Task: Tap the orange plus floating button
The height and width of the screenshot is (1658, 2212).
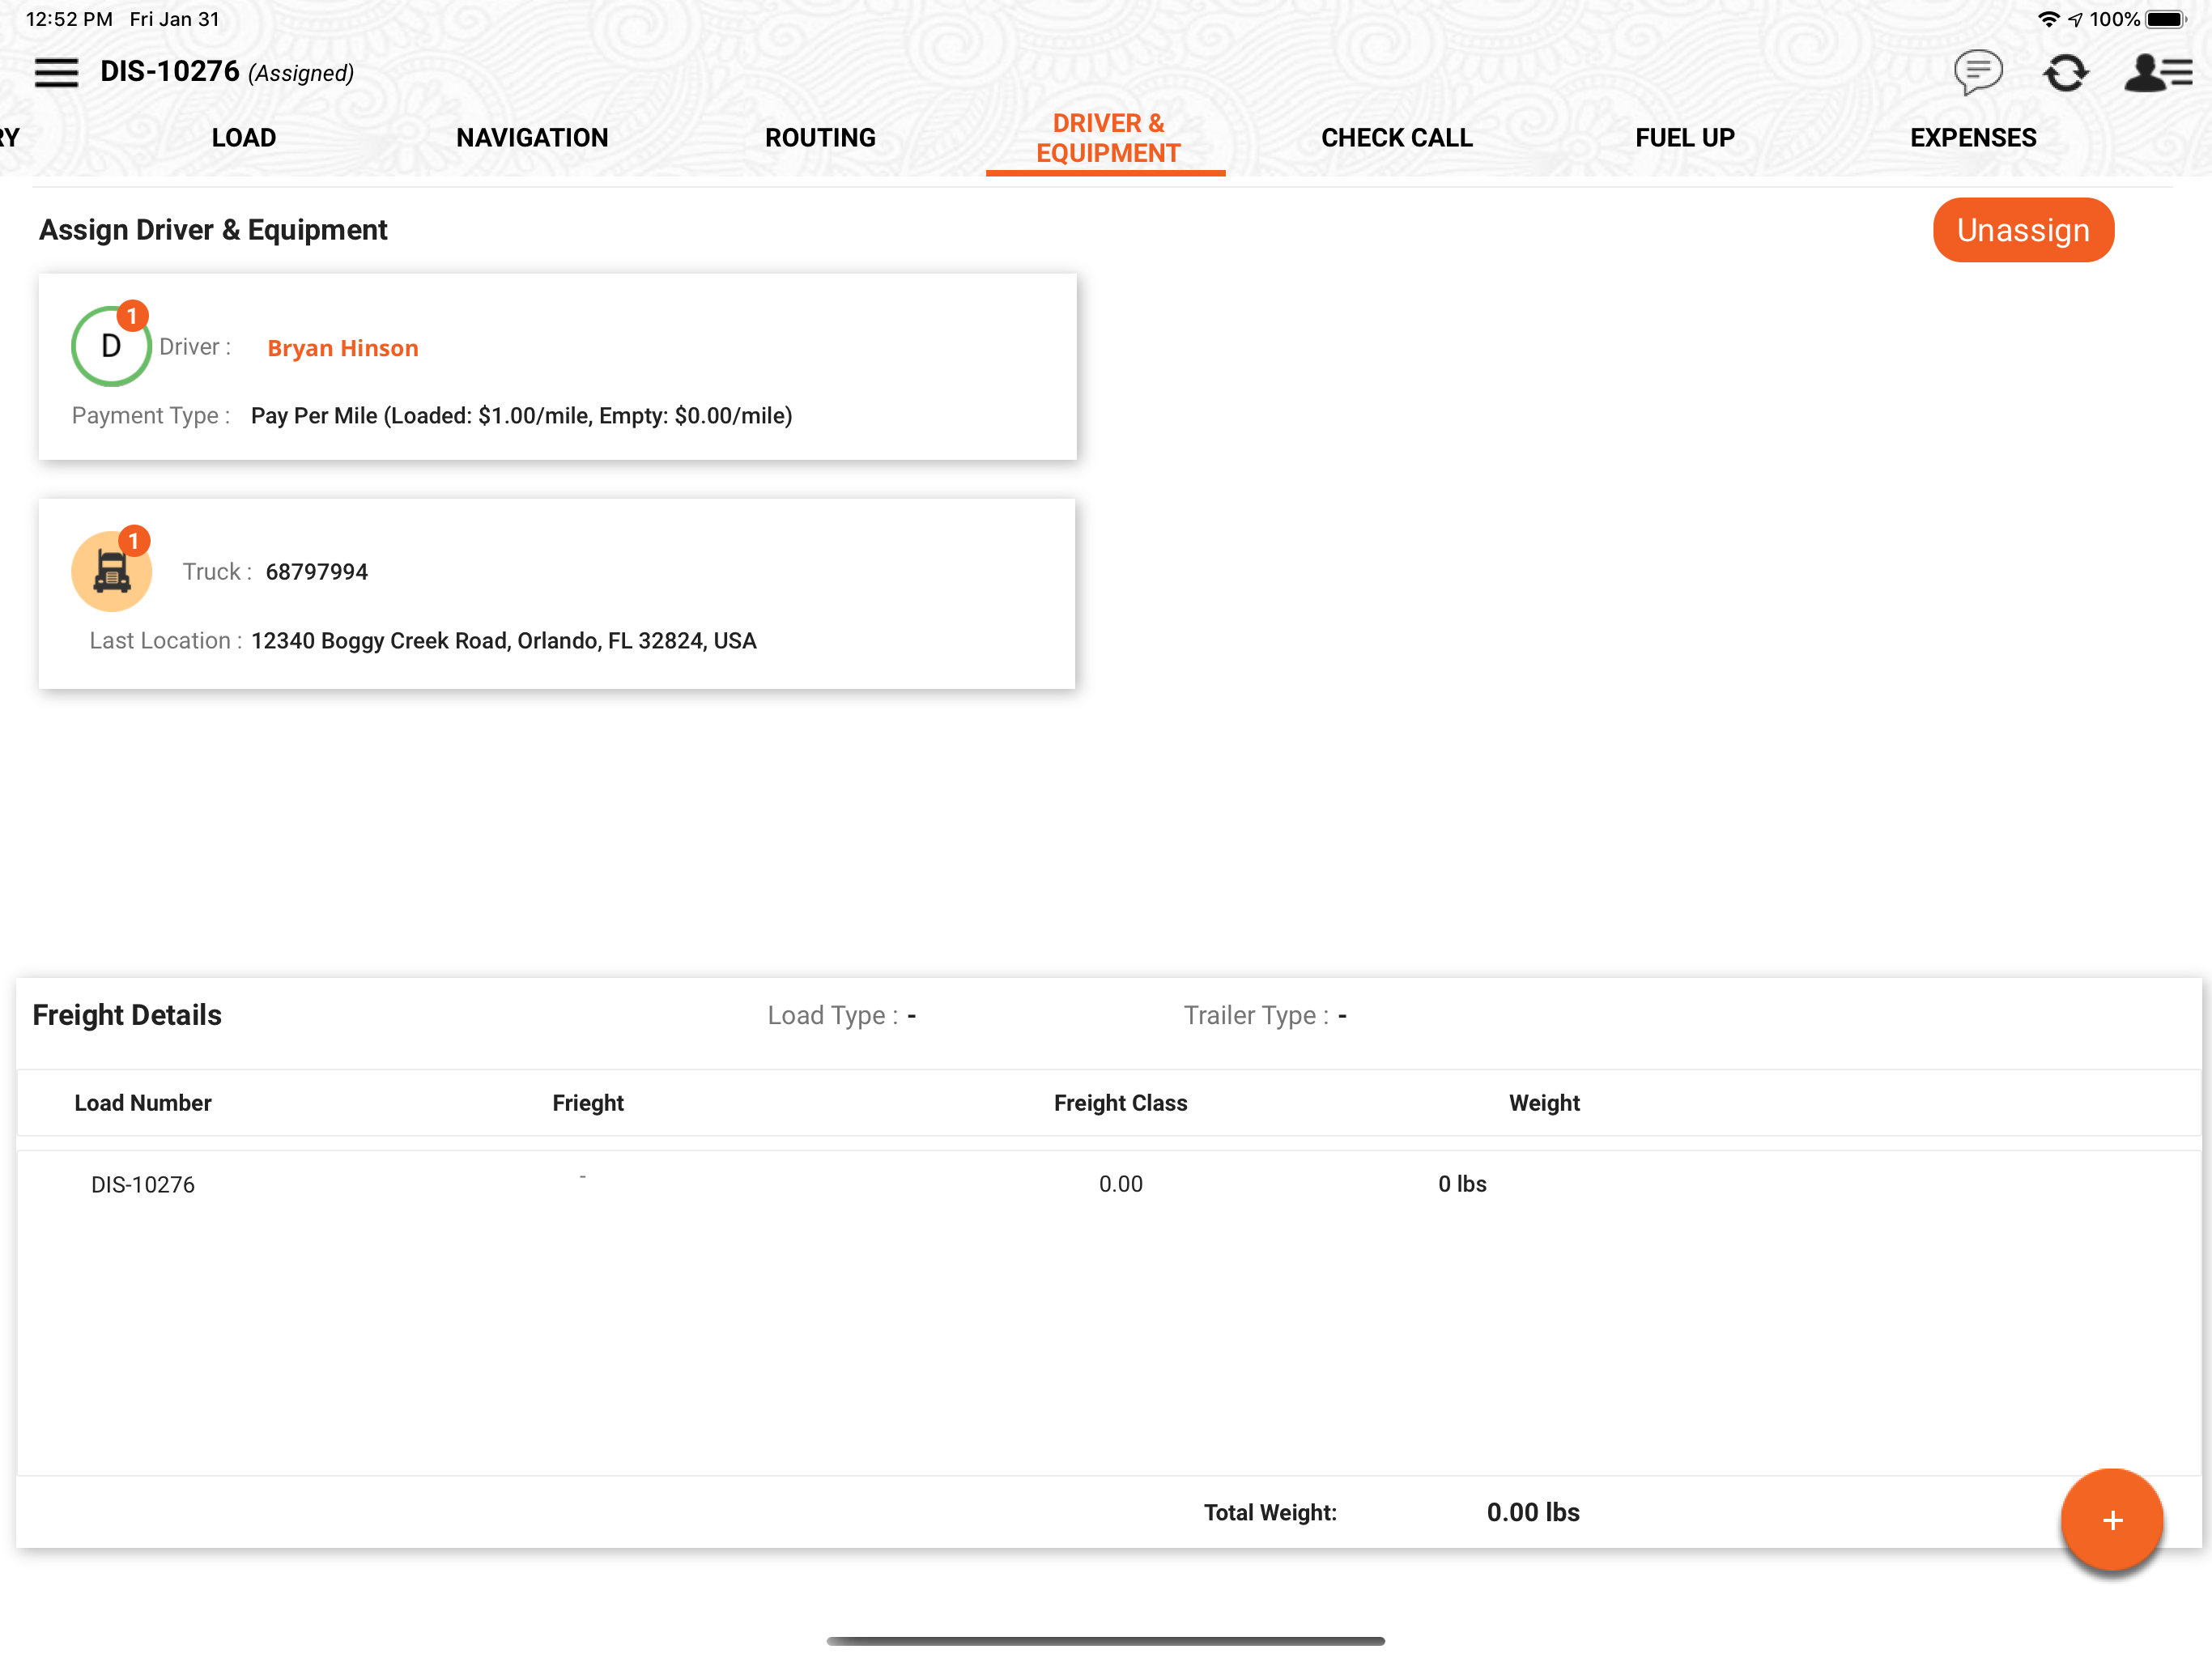Action: (x=2111, y=1520)
